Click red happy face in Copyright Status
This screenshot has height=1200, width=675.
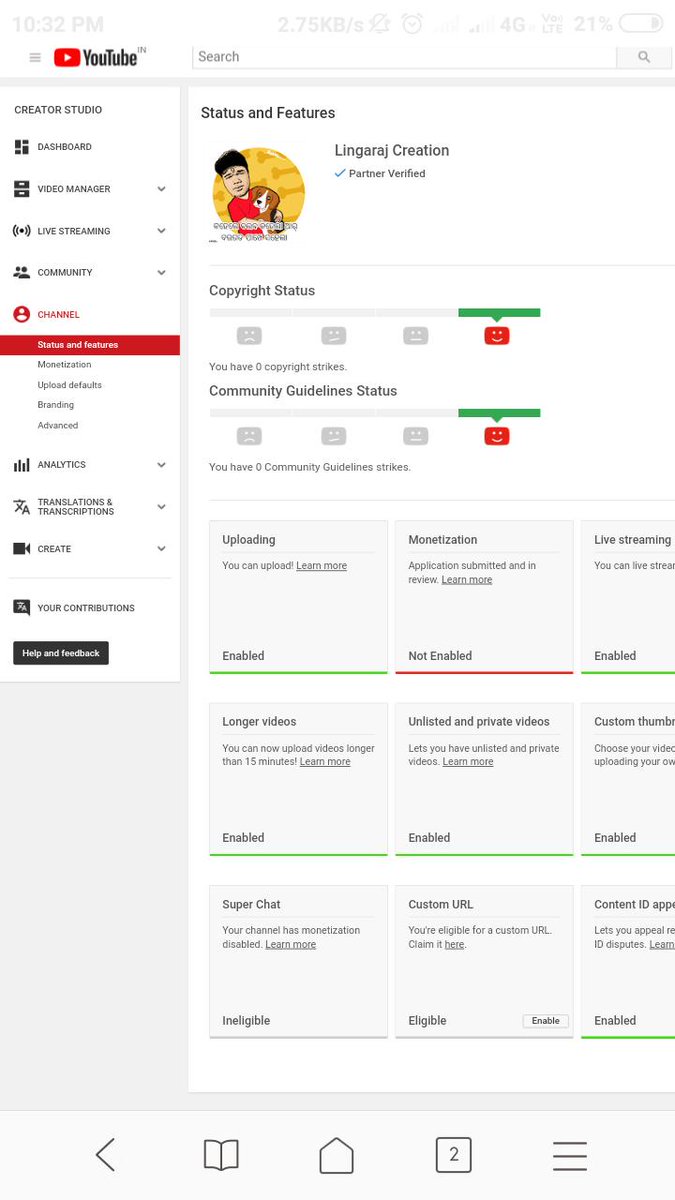coord(497,336)
